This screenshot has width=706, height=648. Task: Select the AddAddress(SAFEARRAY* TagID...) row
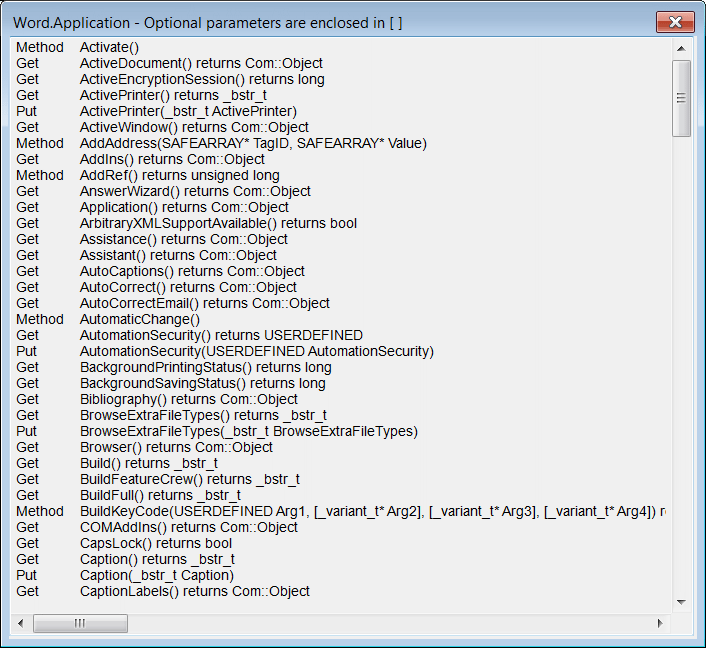tap(341, 143)
